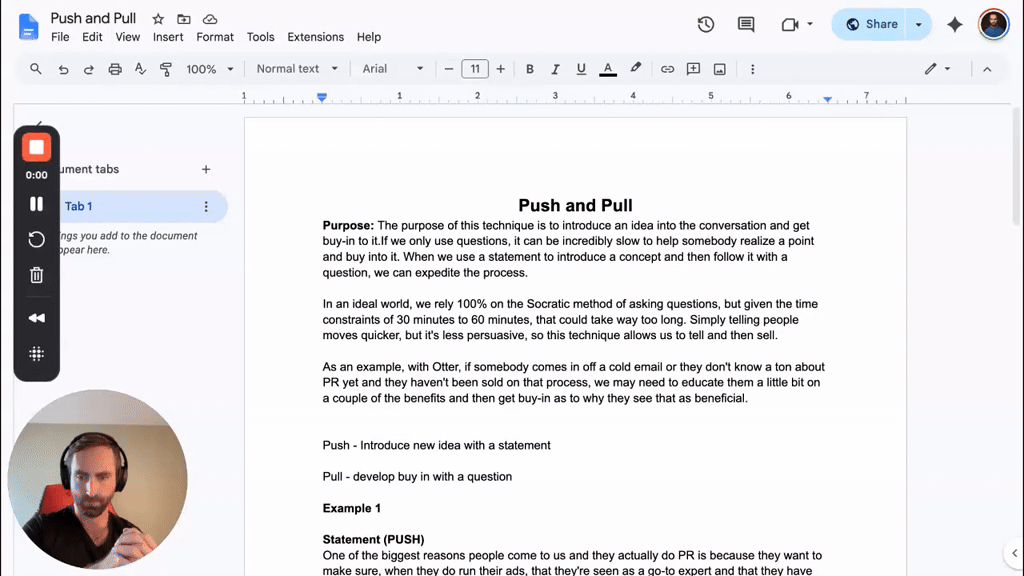
Task: Search the menus with magnifier icon
Action: 36,69
